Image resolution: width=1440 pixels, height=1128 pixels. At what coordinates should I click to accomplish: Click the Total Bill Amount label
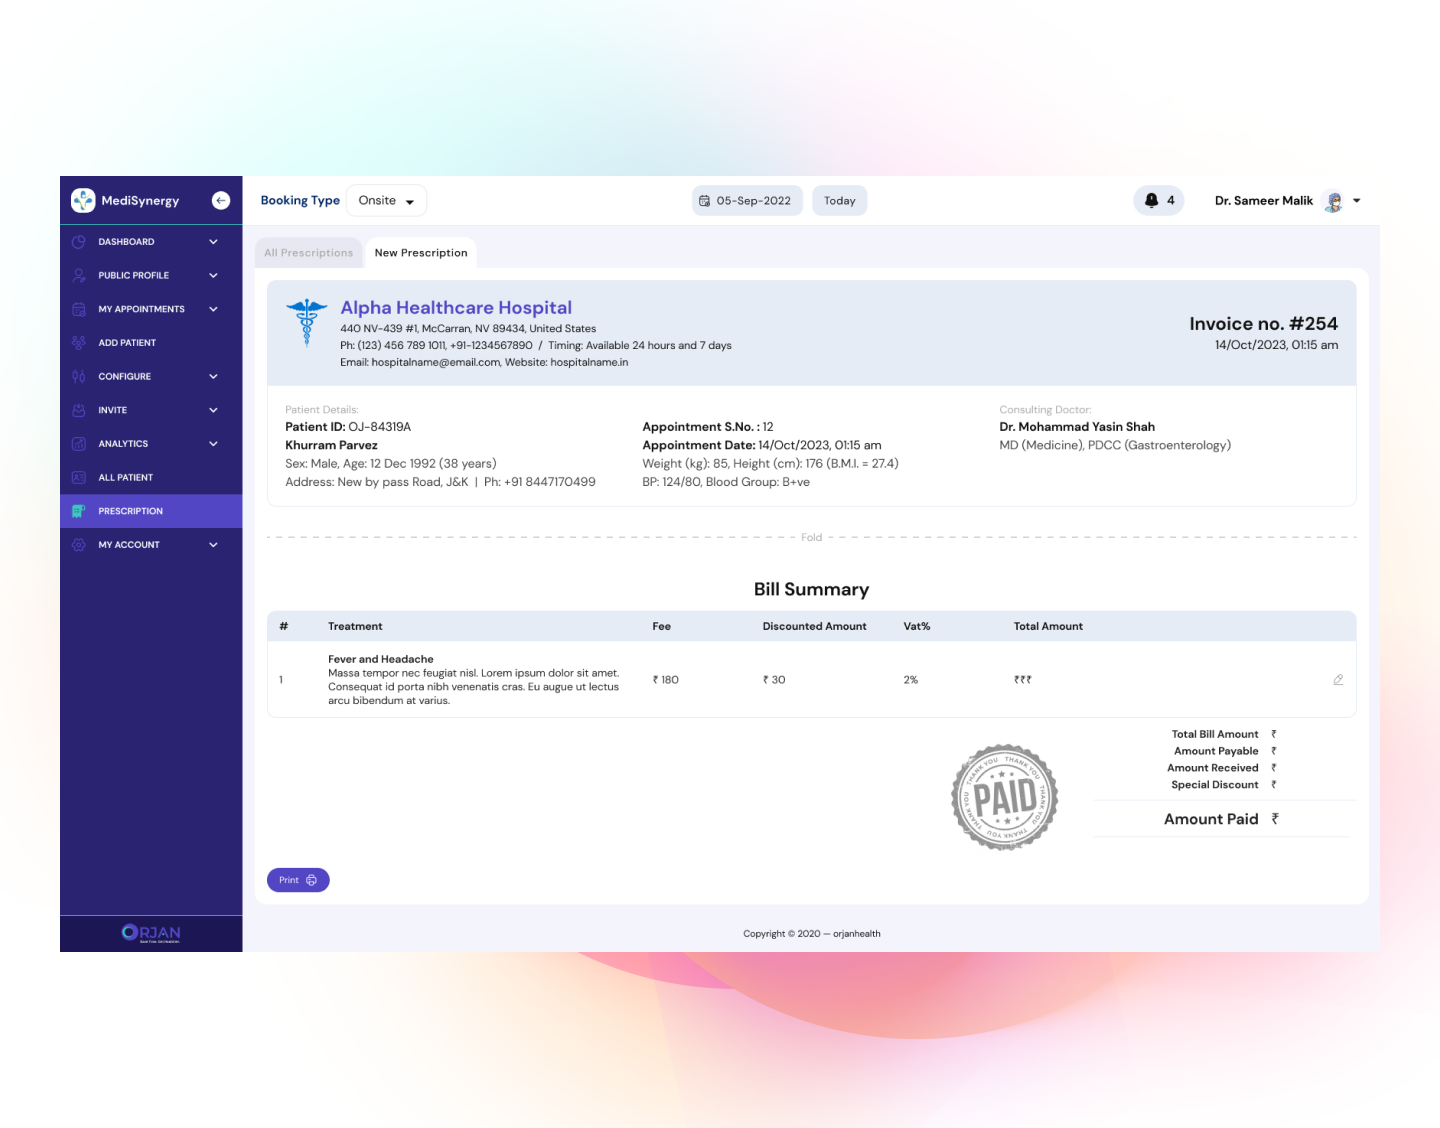[x=1215, y=734]
